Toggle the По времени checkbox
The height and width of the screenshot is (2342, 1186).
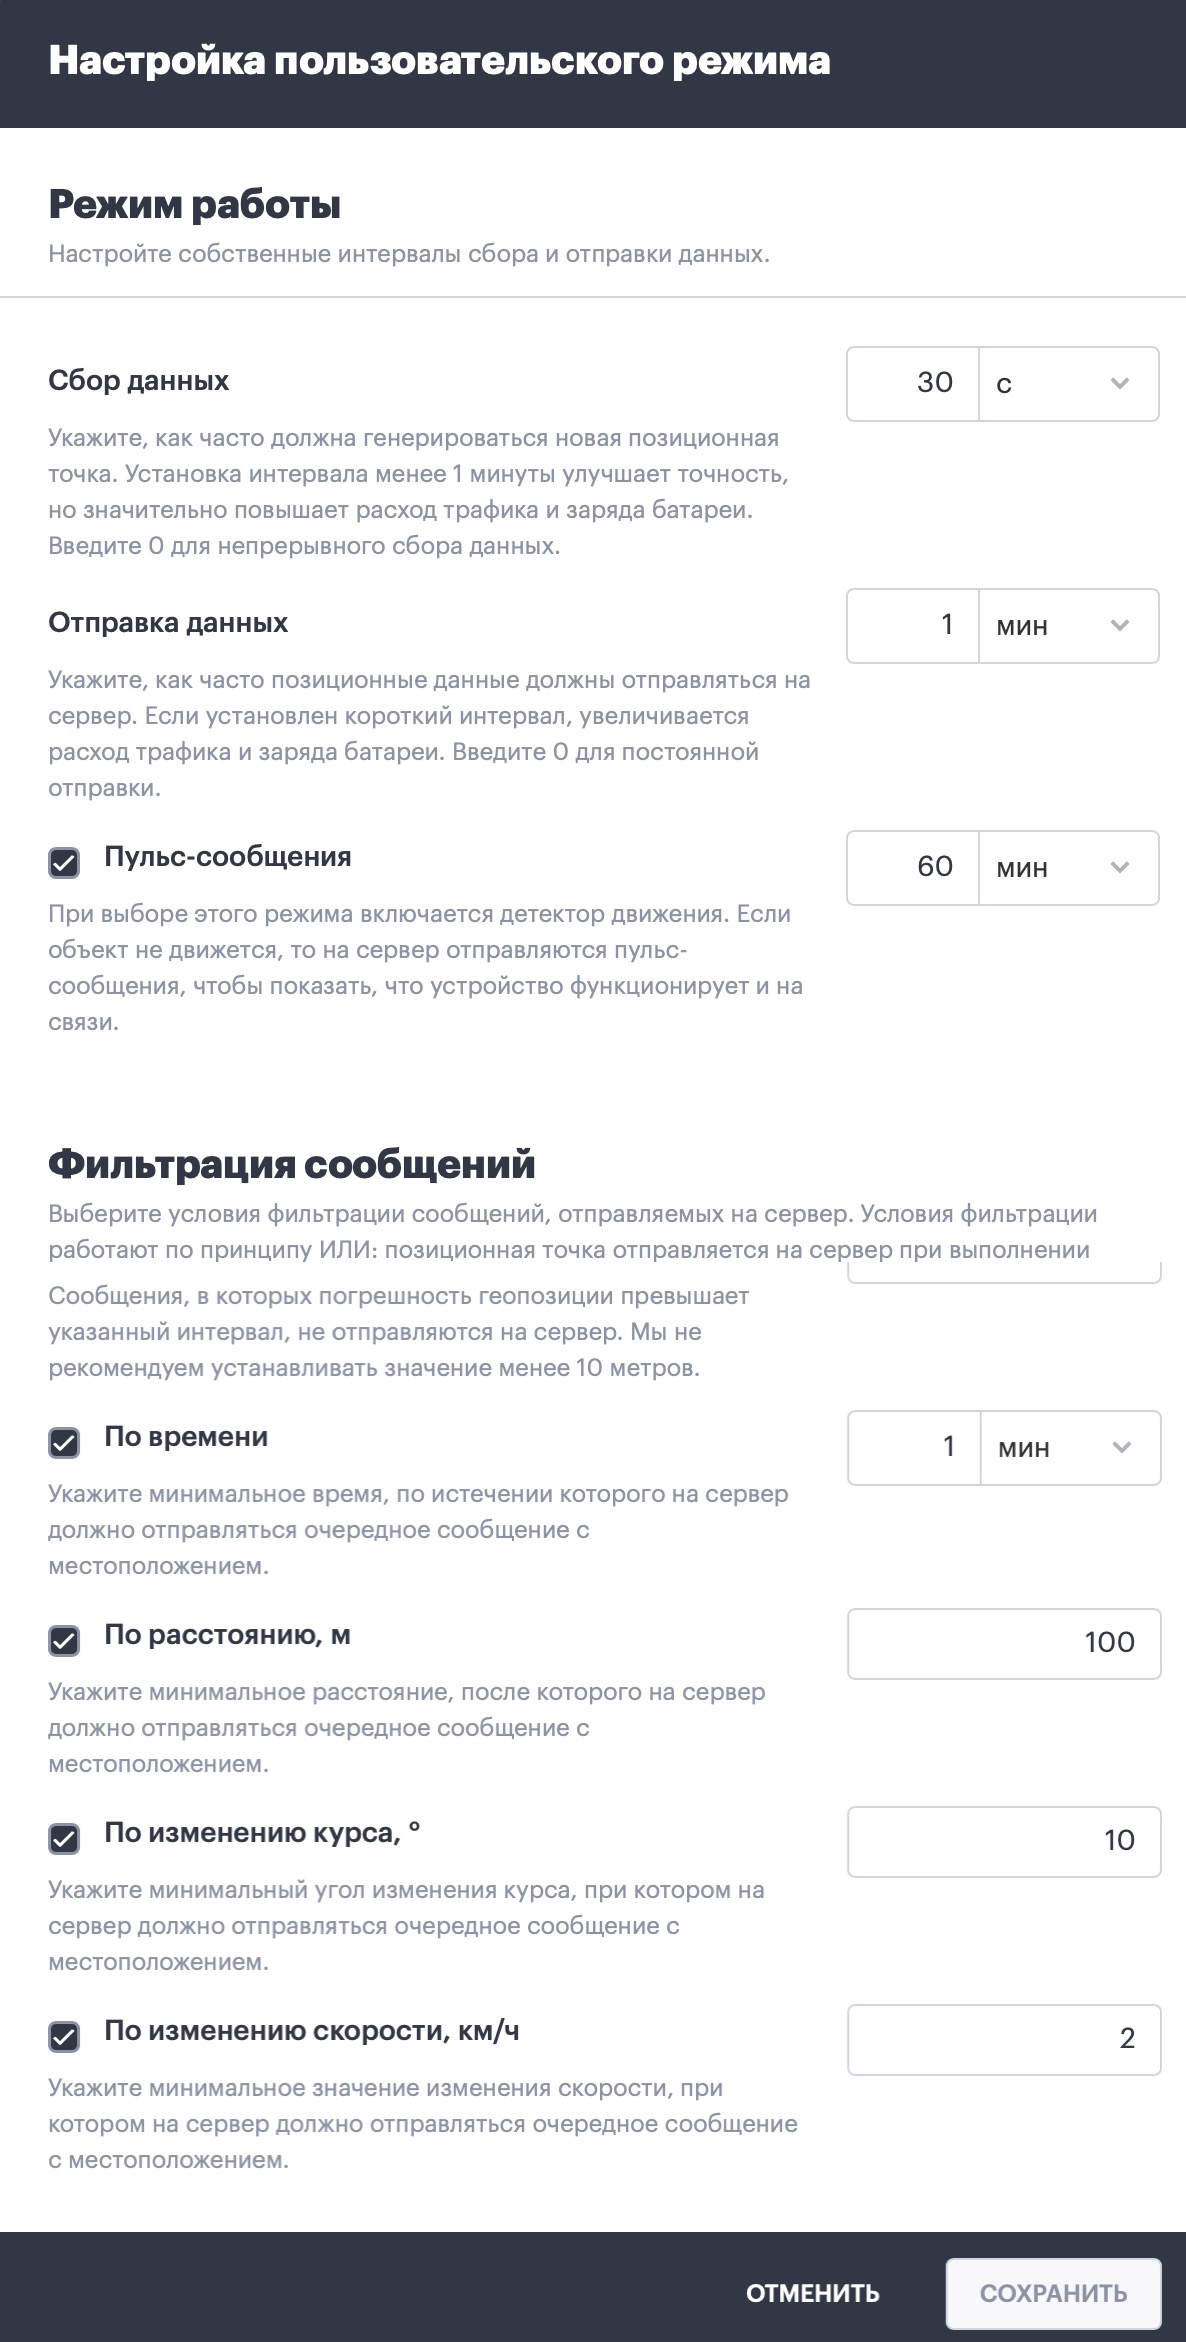point(64,1443)
